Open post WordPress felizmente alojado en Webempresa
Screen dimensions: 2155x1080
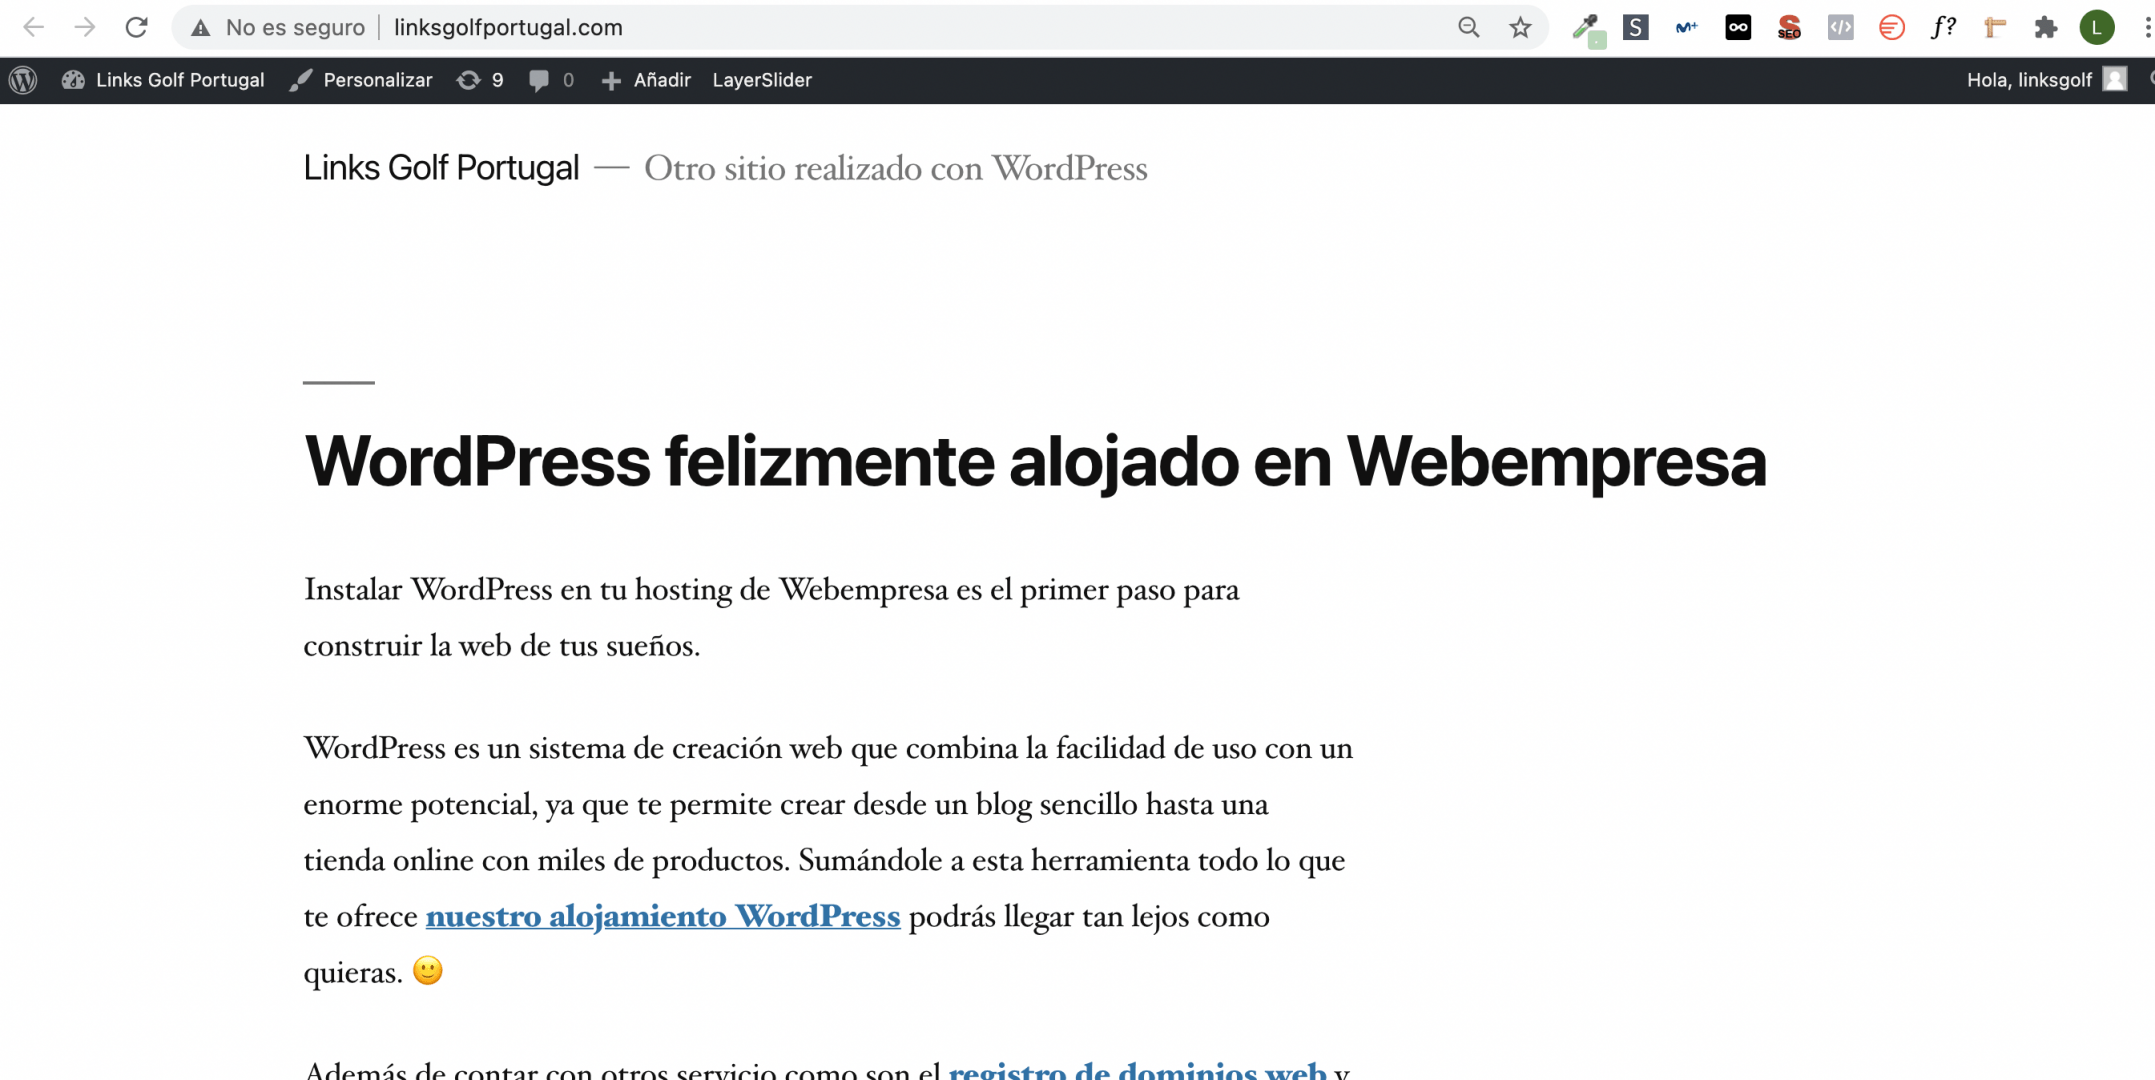pyautogui.click(x=1035, y=462)
